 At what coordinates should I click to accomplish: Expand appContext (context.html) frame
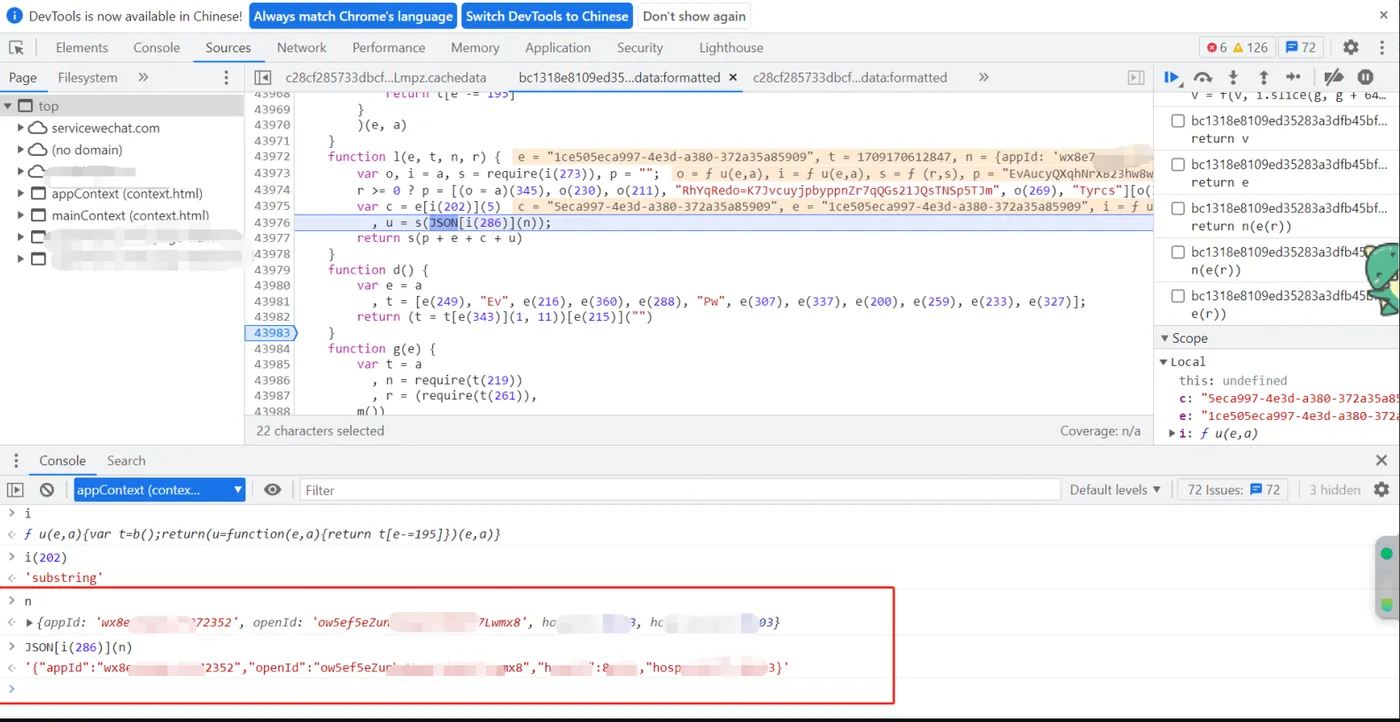point(21,194)
